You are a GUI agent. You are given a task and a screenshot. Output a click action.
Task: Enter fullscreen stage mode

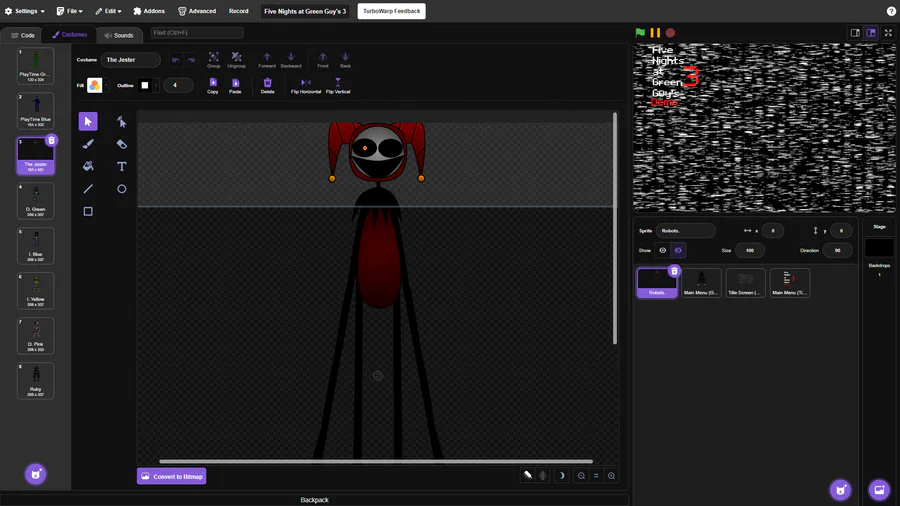point(889,33)
